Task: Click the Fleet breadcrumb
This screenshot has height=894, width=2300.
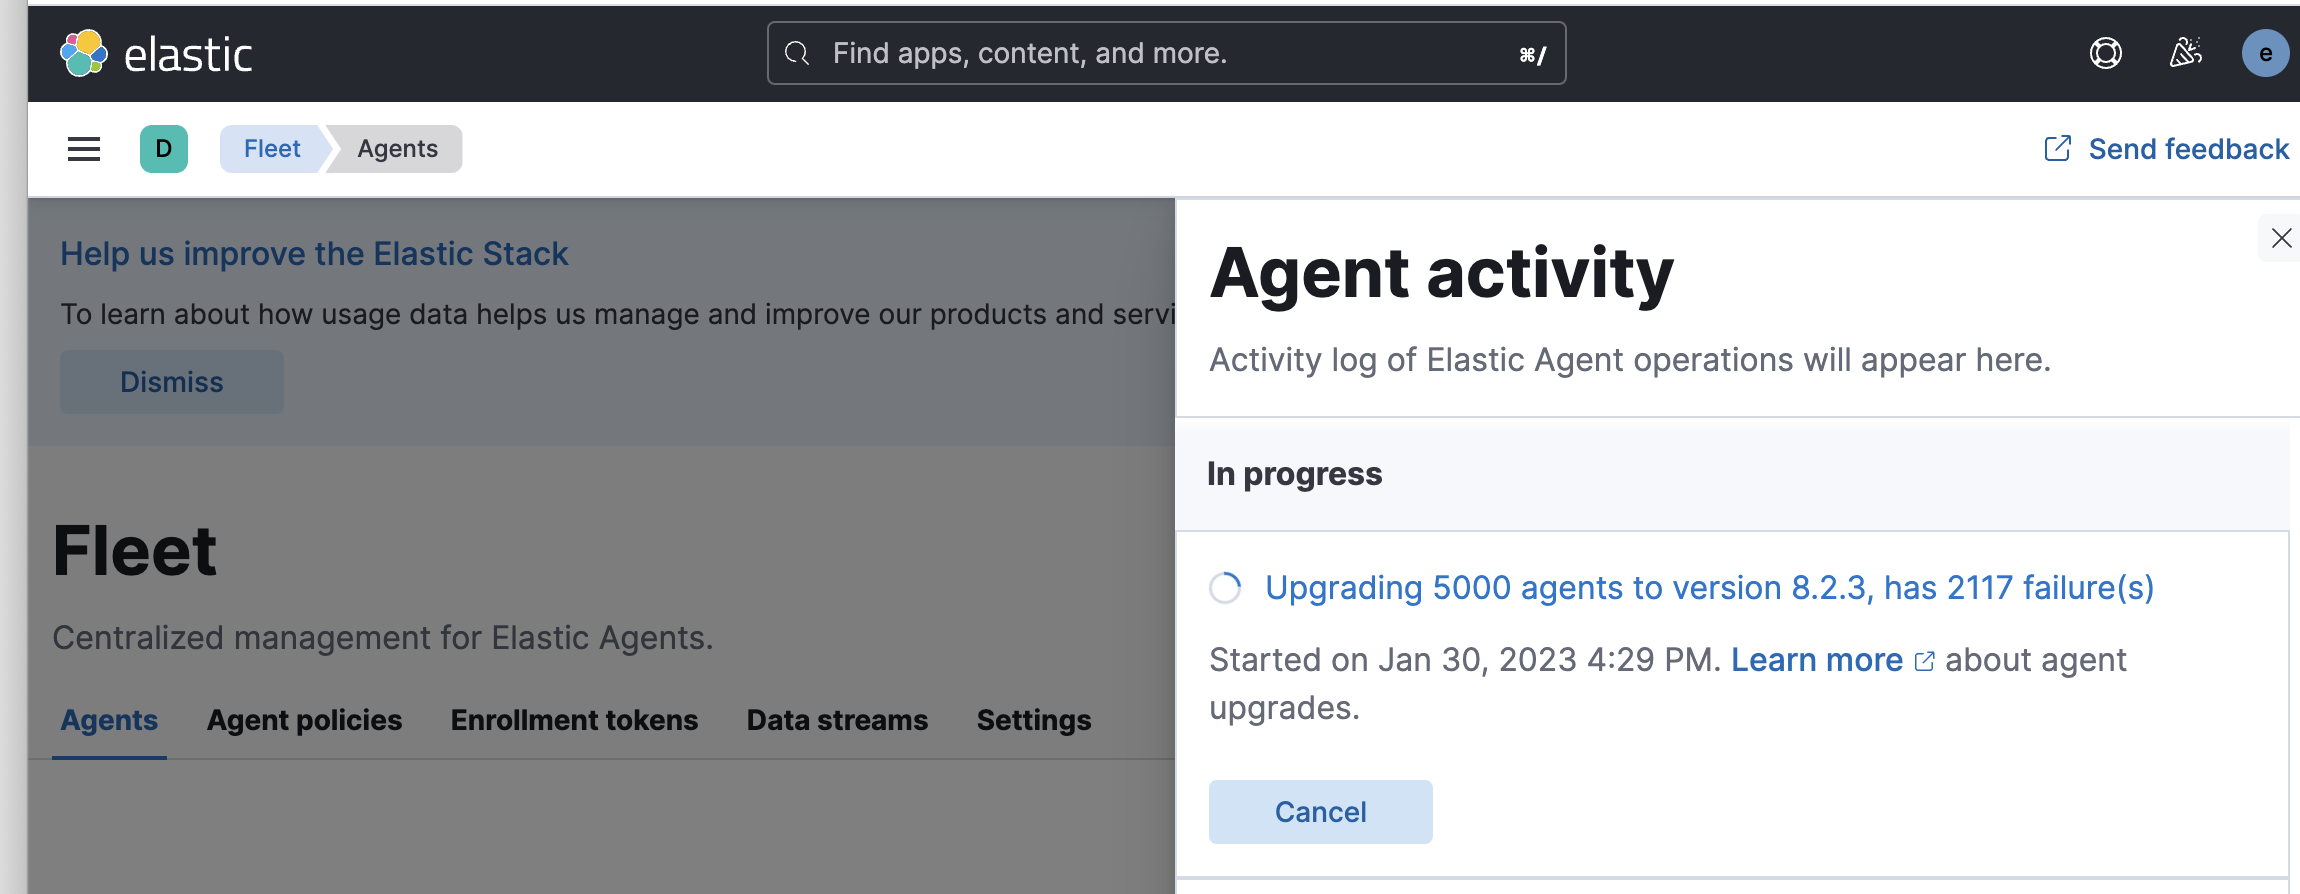Action: point(272,149)
